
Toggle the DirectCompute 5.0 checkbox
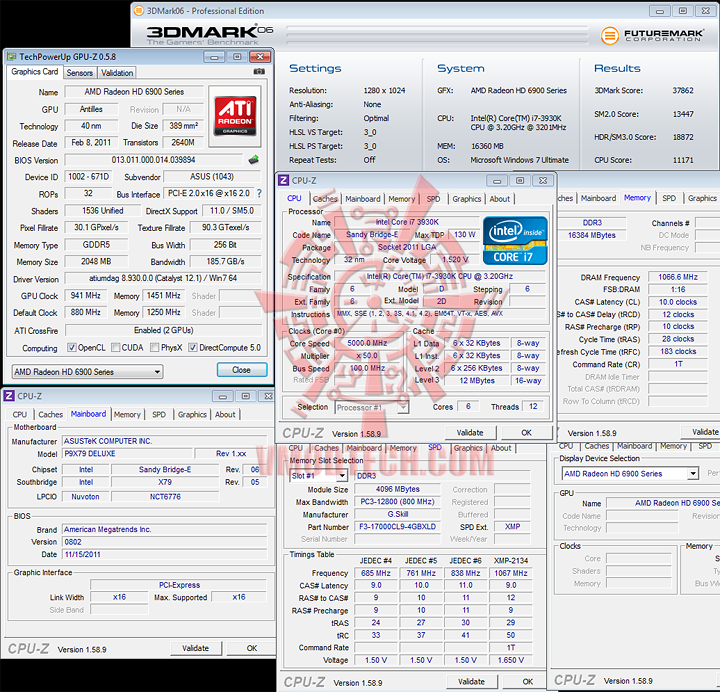click(x=193, y=347)
